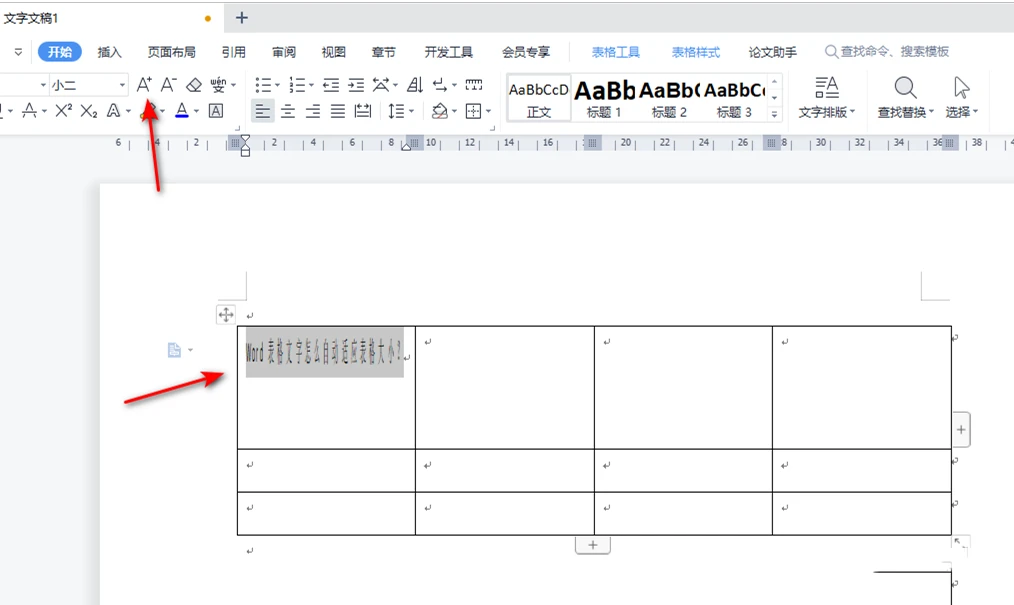Add a row with the bottom plus button
Viewport: 1014px width, 605px height.
click(x=592, y=545)
